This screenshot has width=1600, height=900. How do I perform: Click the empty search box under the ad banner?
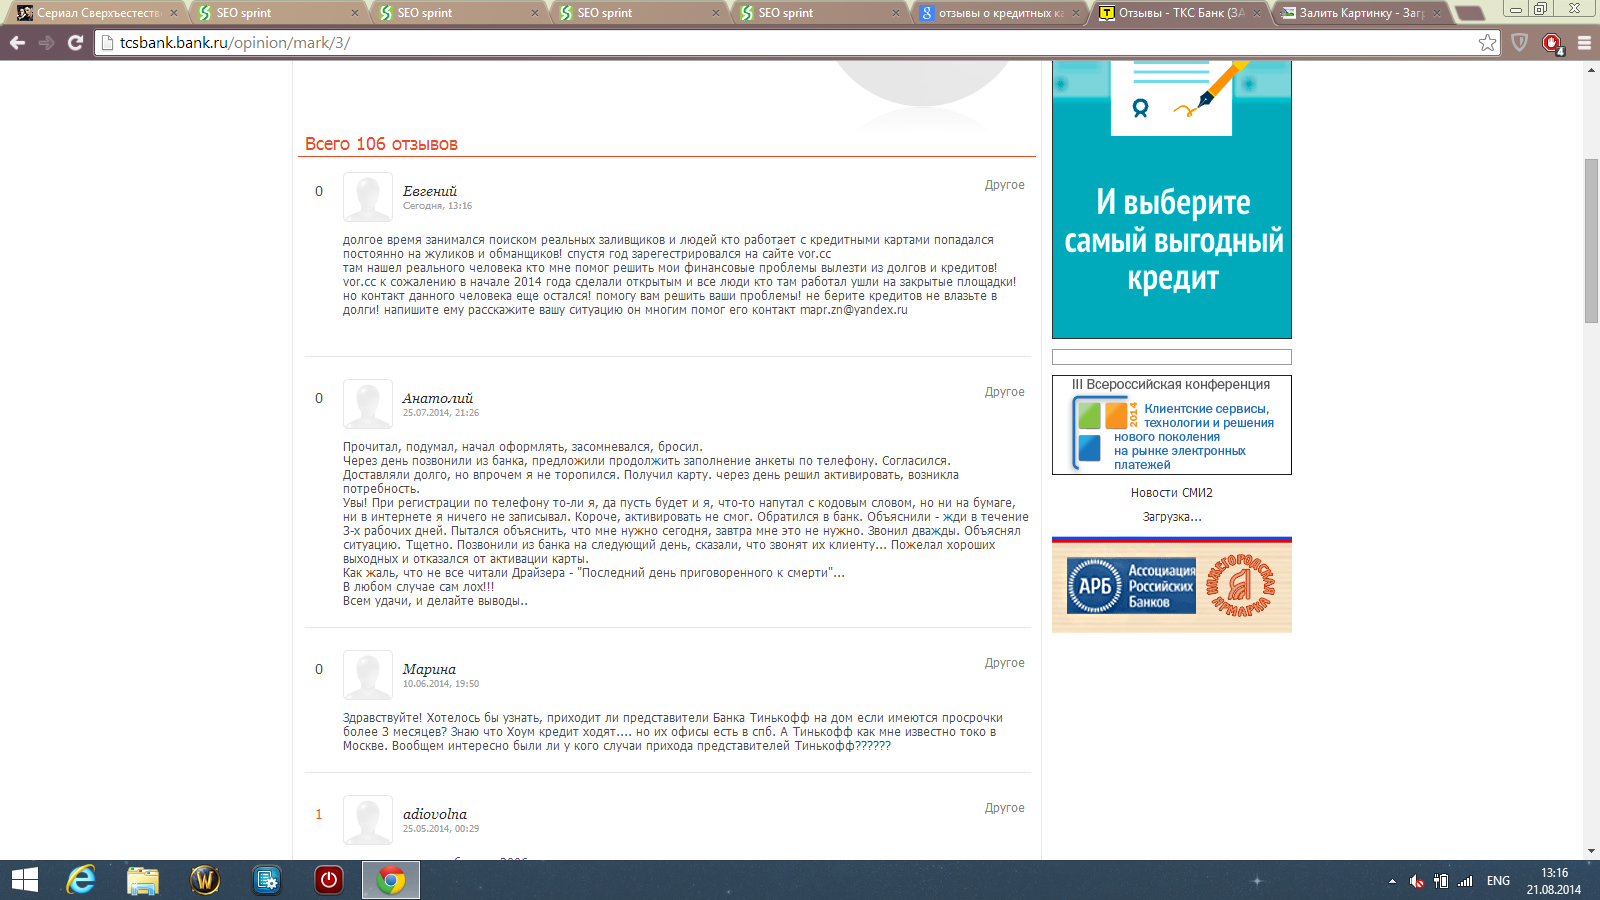[x=1172, y=357]
